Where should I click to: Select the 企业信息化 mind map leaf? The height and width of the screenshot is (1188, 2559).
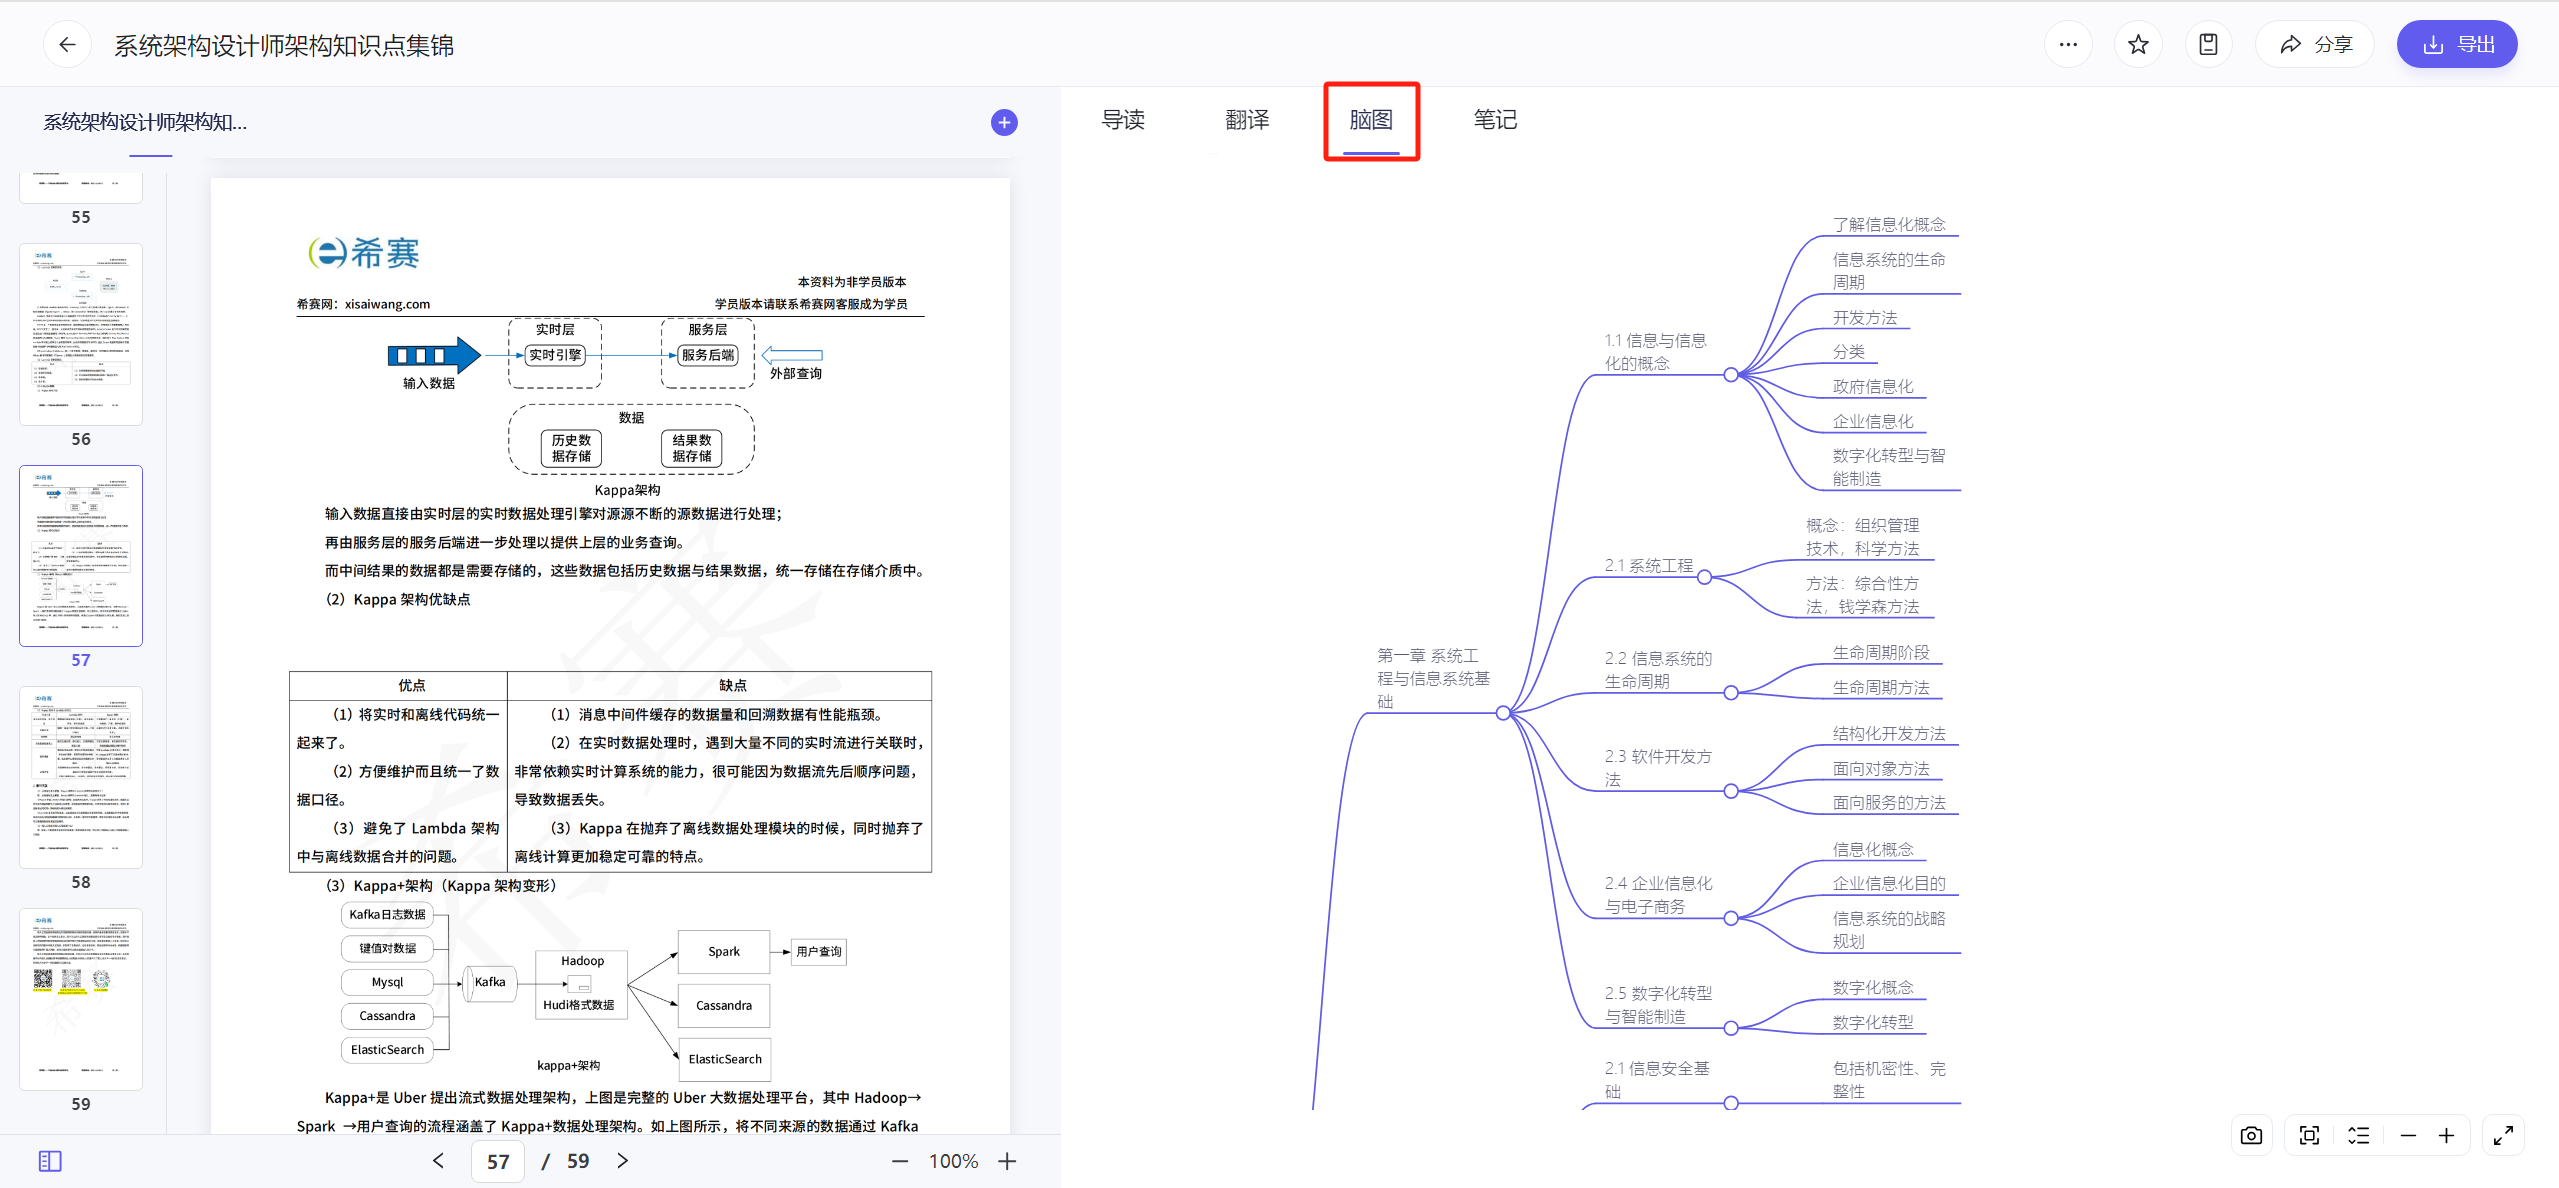point(1872,421)
